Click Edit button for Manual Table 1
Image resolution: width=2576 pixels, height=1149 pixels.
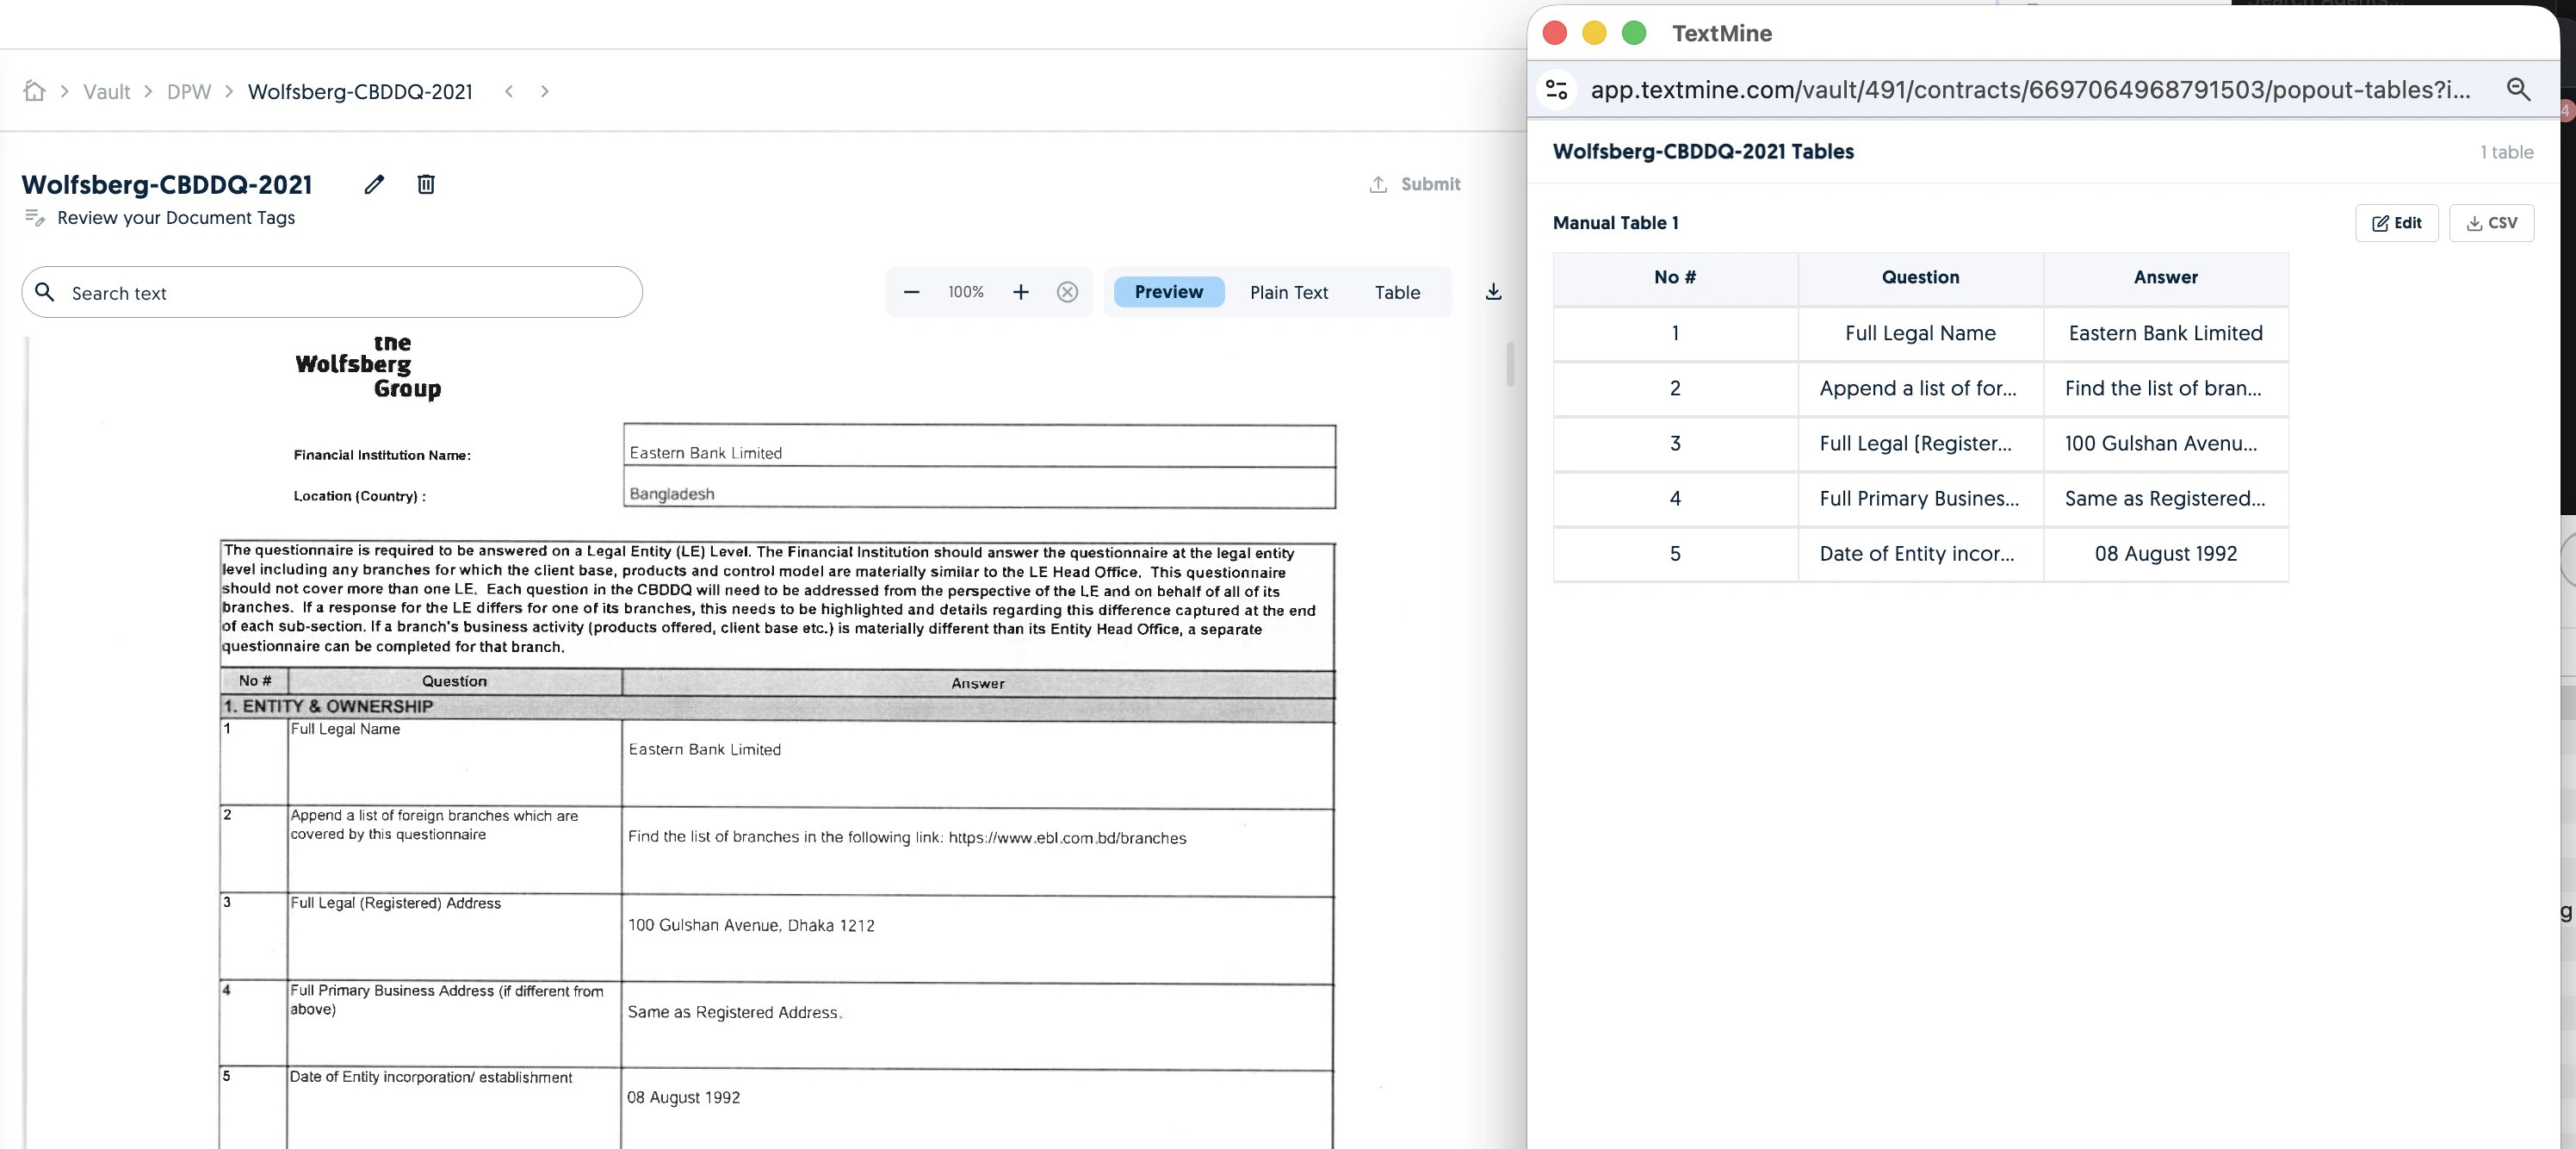[2396, 223]
